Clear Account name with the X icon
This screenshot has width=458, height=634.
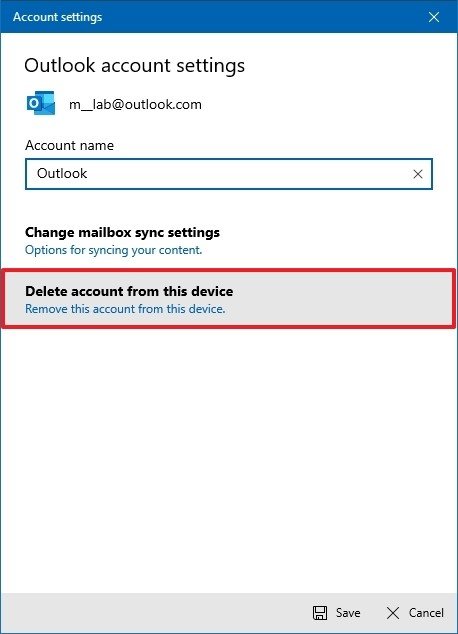(x=418, y=174)
